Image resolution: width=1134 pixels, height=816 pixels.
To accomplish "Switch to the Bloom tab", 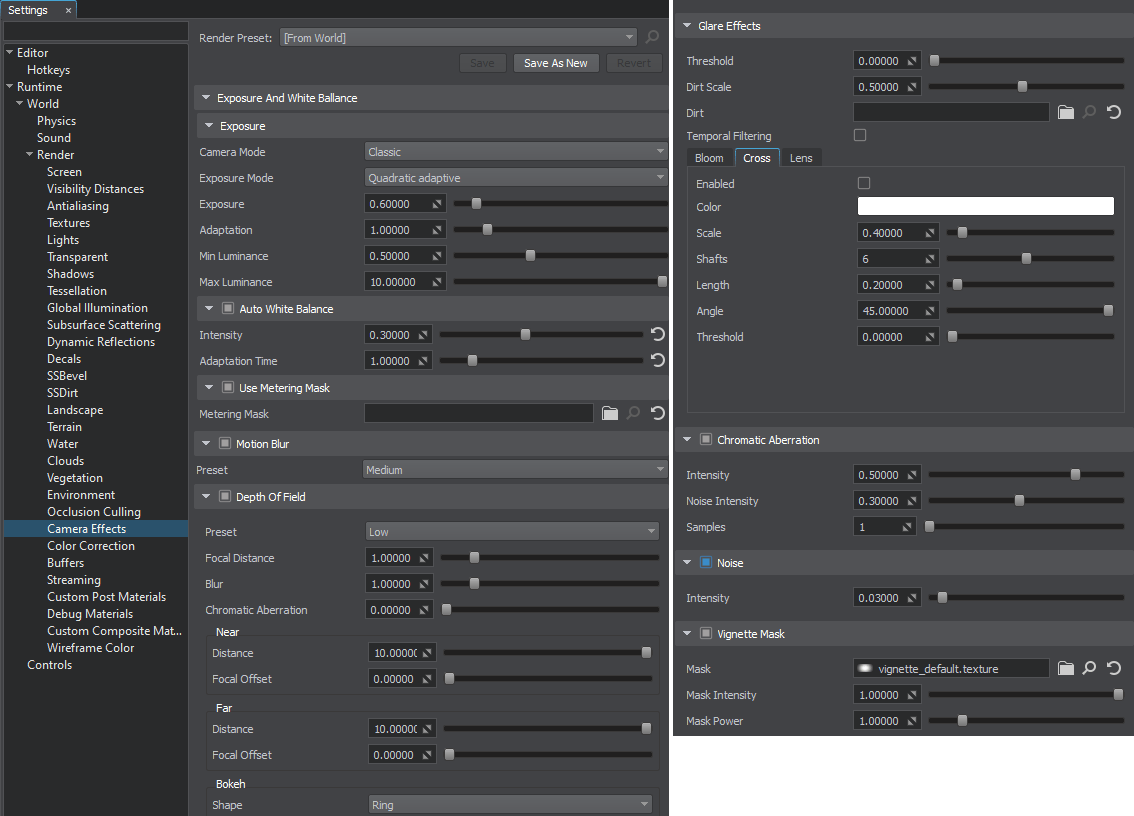I will 709,158.
